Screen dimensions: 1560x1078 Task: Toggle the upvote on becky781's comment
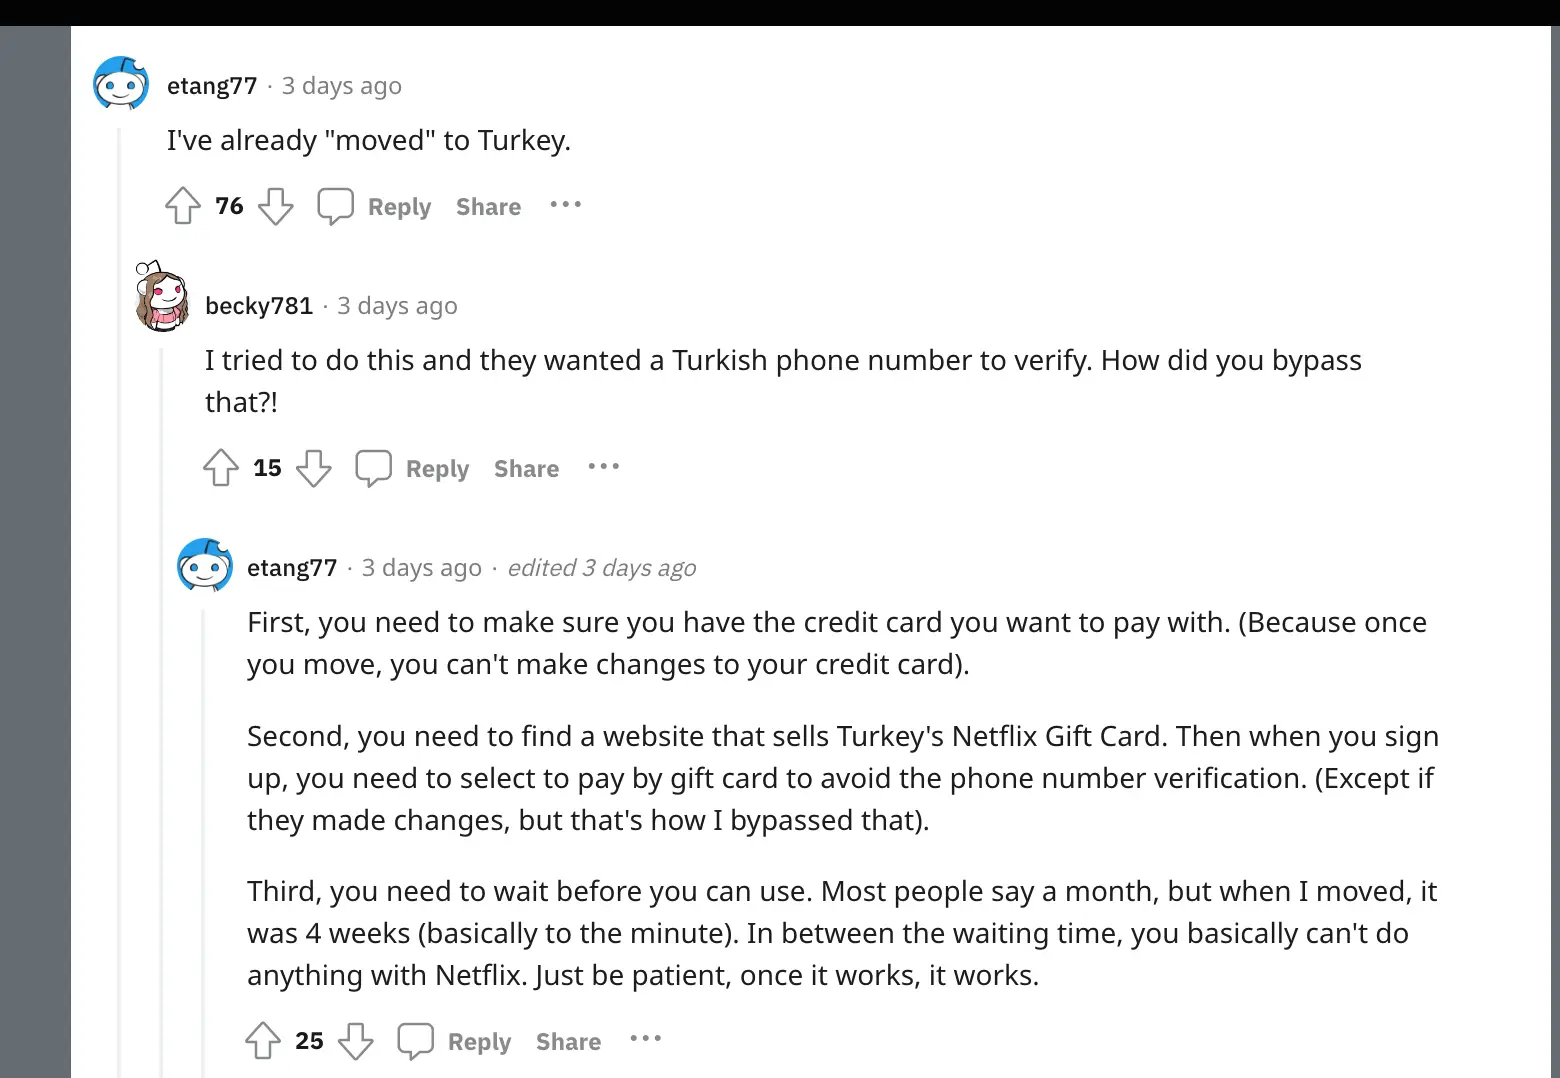[x=220, y=468]
